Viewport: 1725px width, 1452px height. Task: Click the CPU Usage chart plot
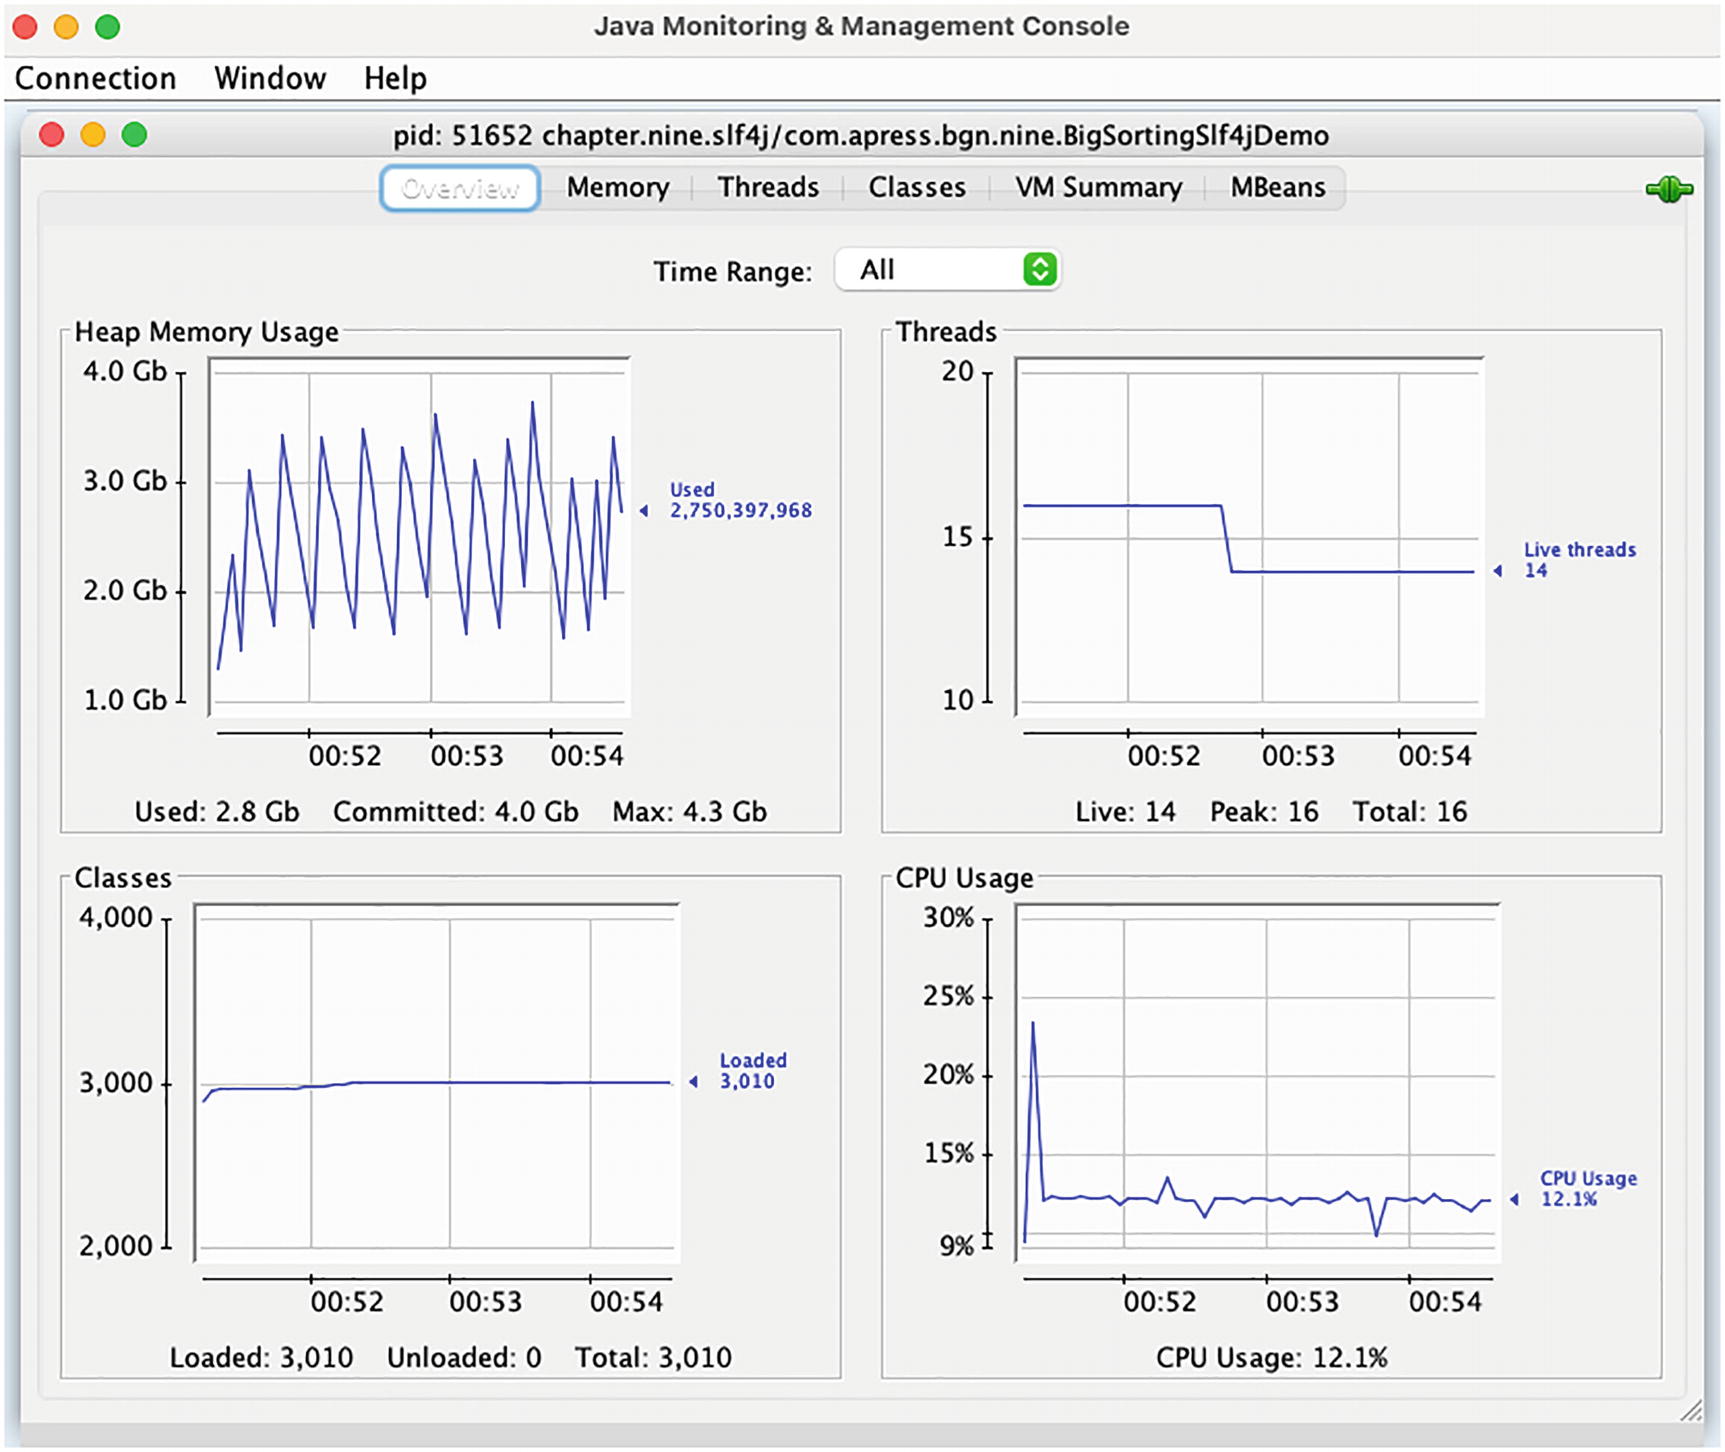coord(1258,1083)
